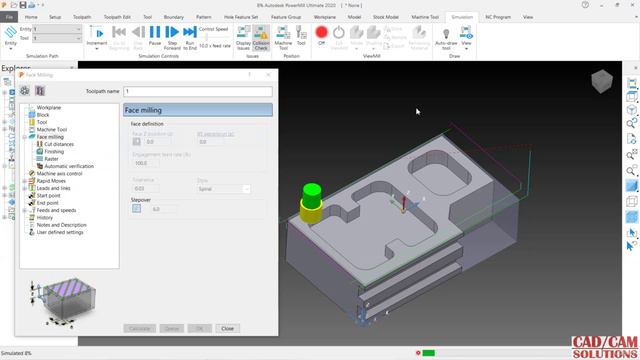640x360 pixels.
Task: Switch to the Boundary tab
Action: [x=174, y=17]
